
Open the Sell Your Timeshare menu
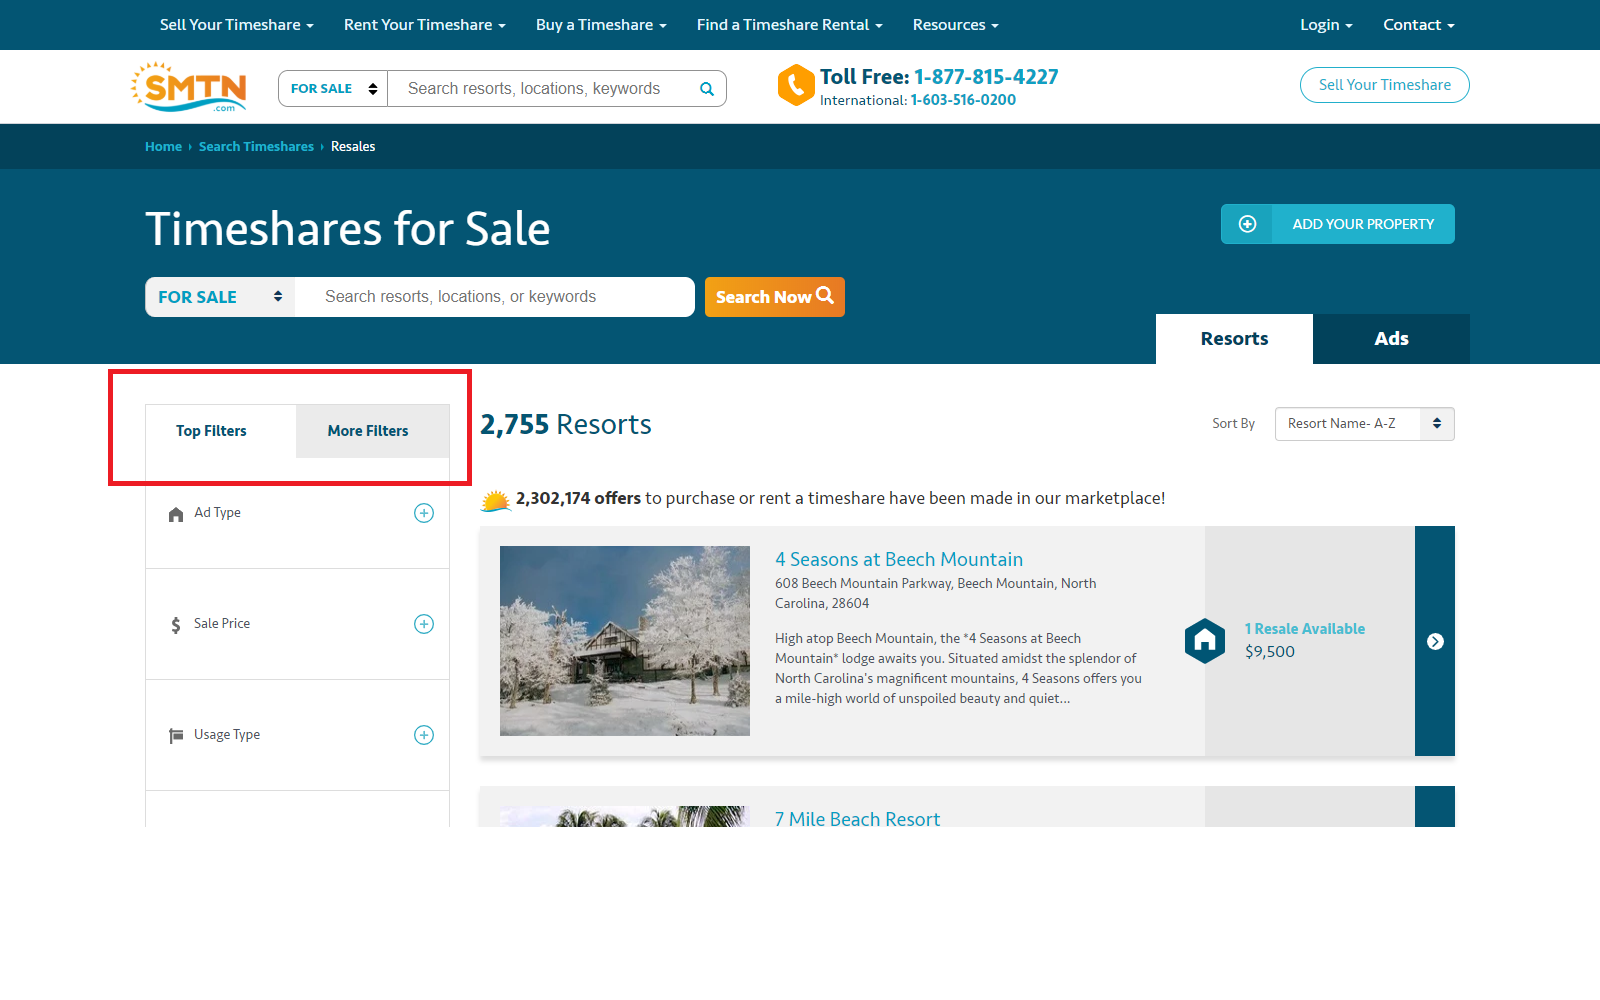[x=237, y=25]
